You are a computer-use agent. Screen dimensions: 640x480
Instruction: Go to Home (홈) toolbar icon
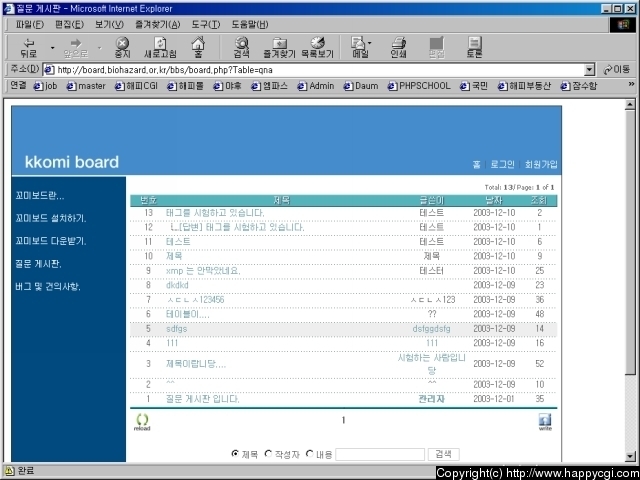coord(198,48)
